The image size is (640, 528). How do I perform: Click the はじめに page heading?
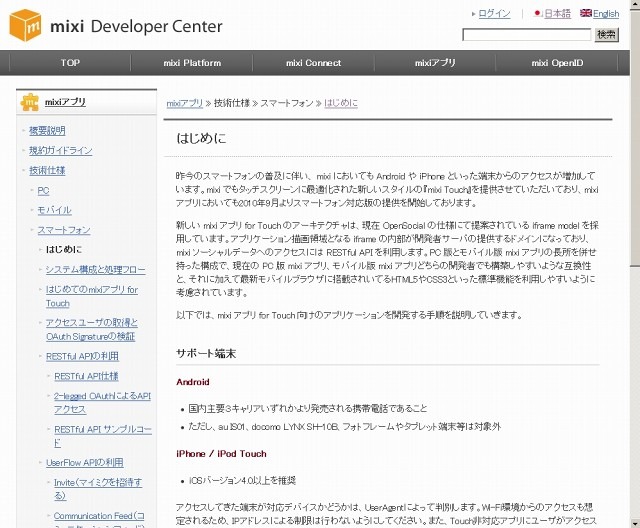pos(201,138)
